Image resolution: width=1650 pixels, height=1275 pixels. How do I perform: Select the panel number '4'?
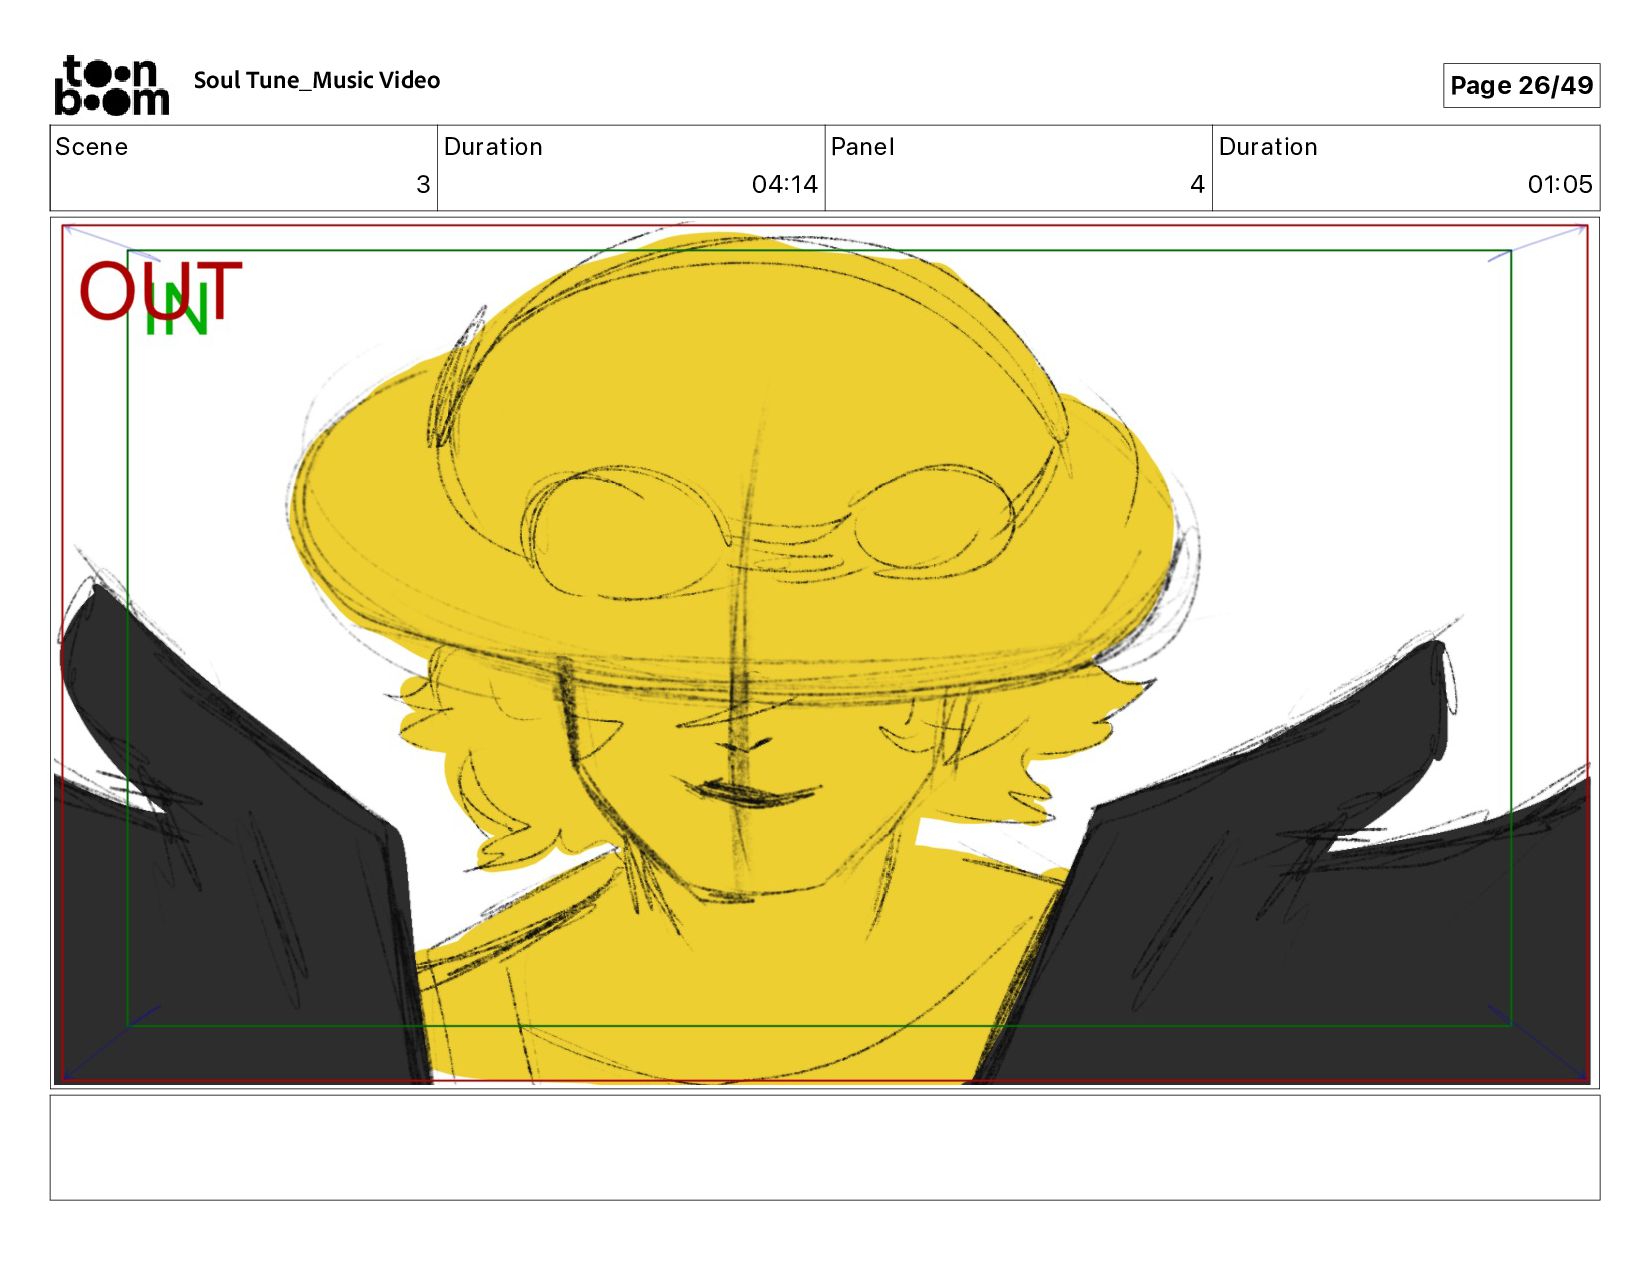pyautogui.click(x=1197, y=185)
